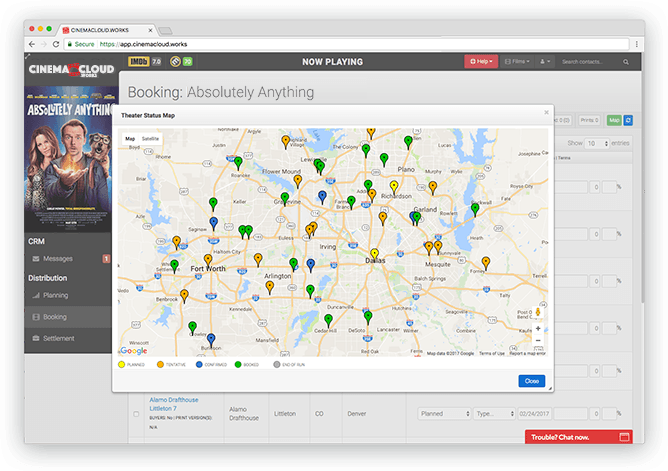Click the yellow map pin near Dallas

pos(374,255)
